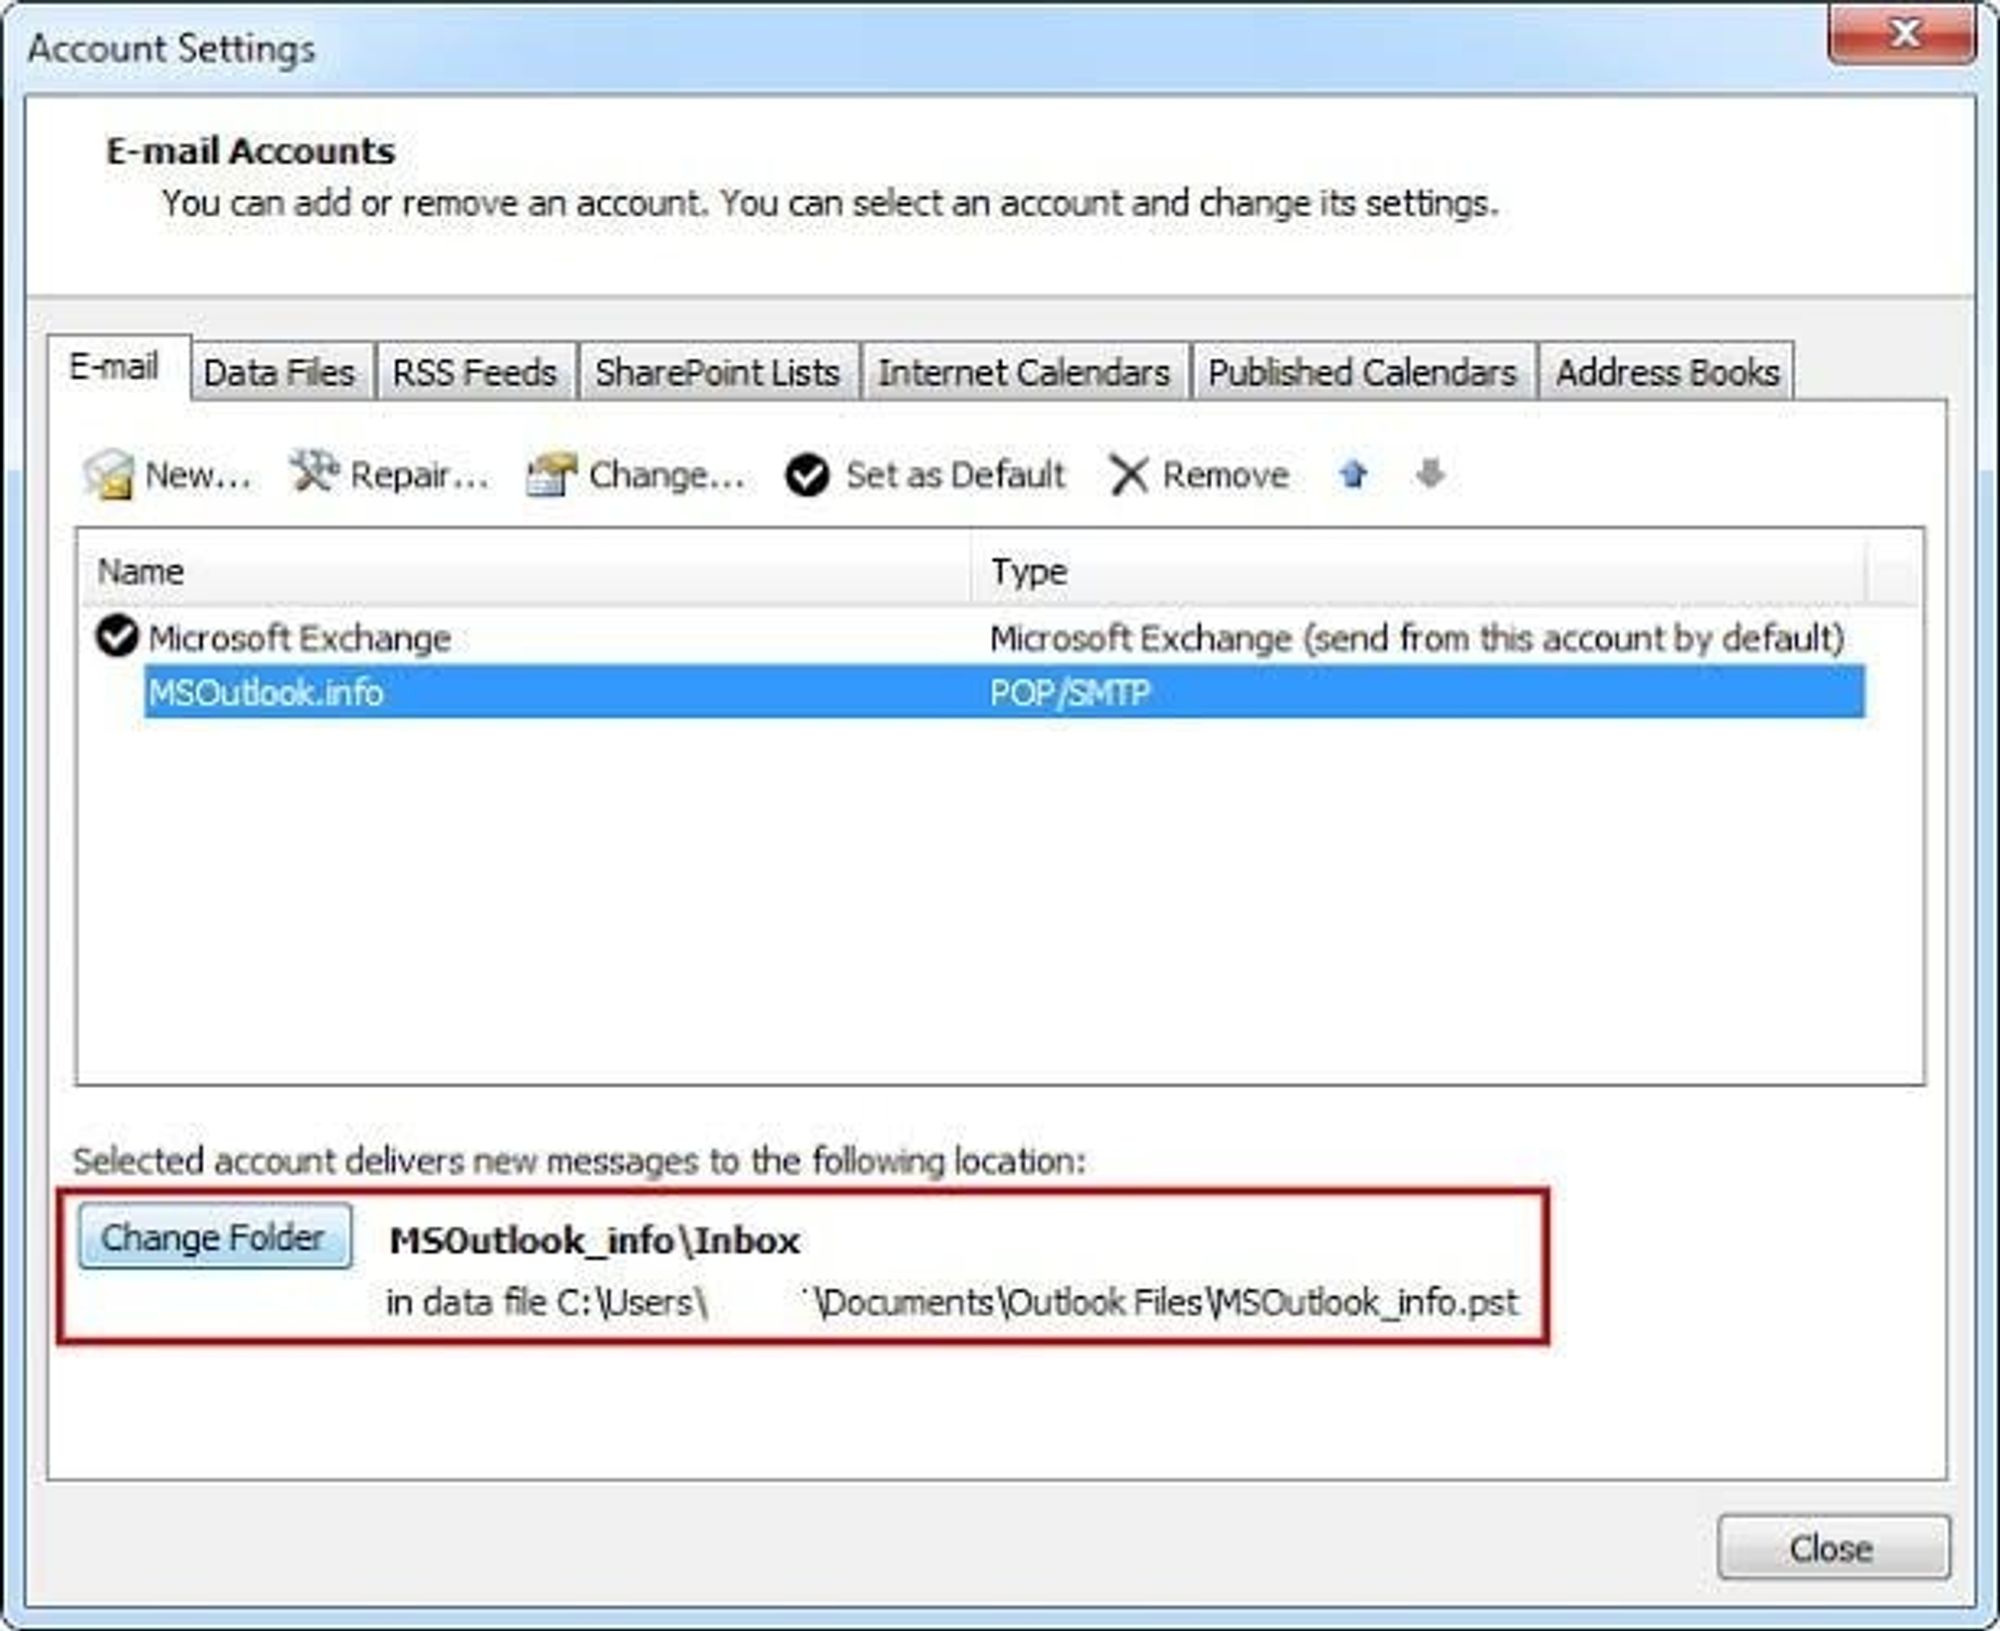
Task: Open the Published Calendars tab
Action: point(1362,373)
